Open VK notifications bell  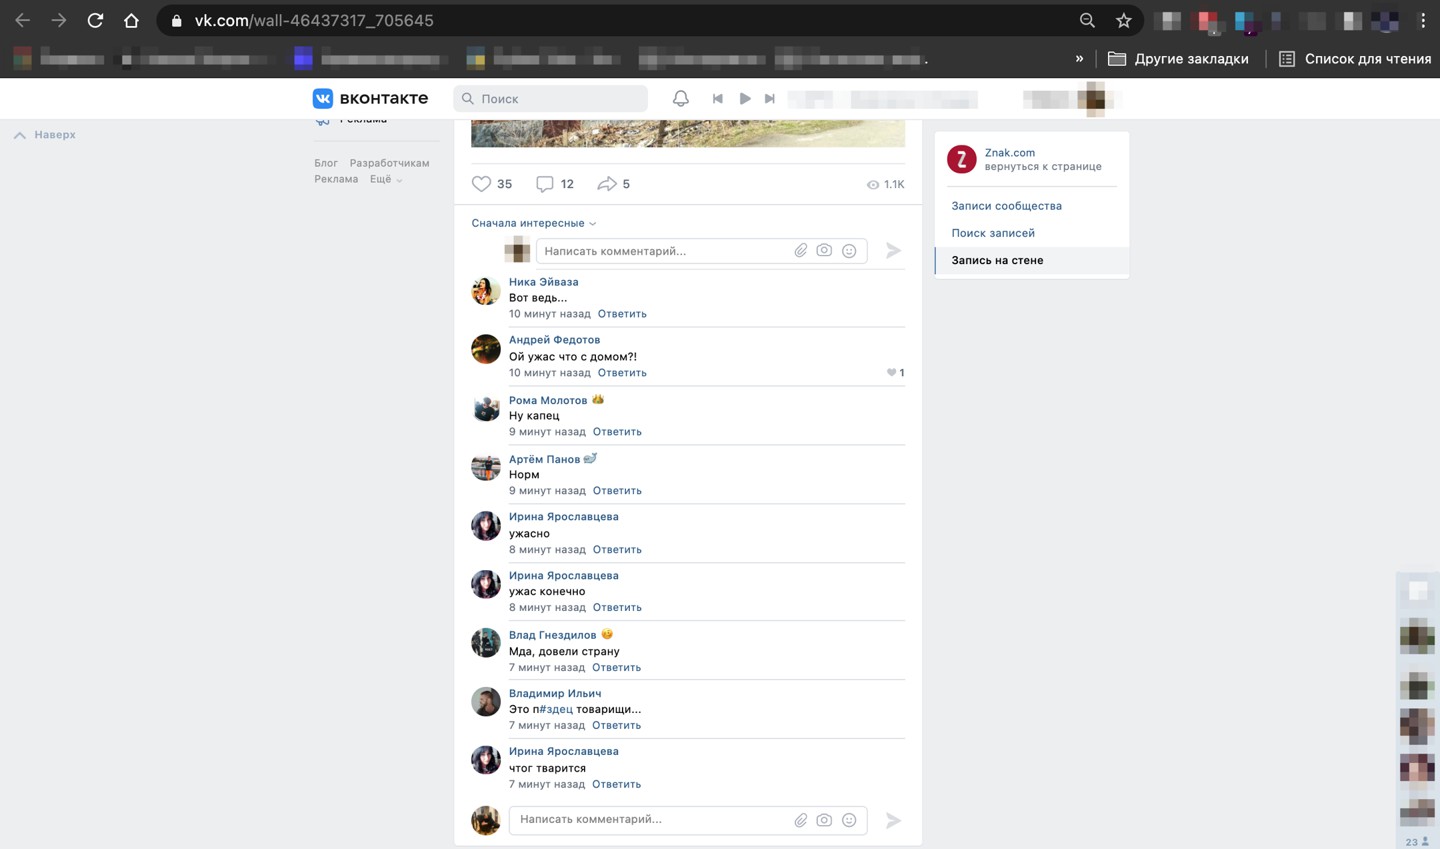[680, 98]
